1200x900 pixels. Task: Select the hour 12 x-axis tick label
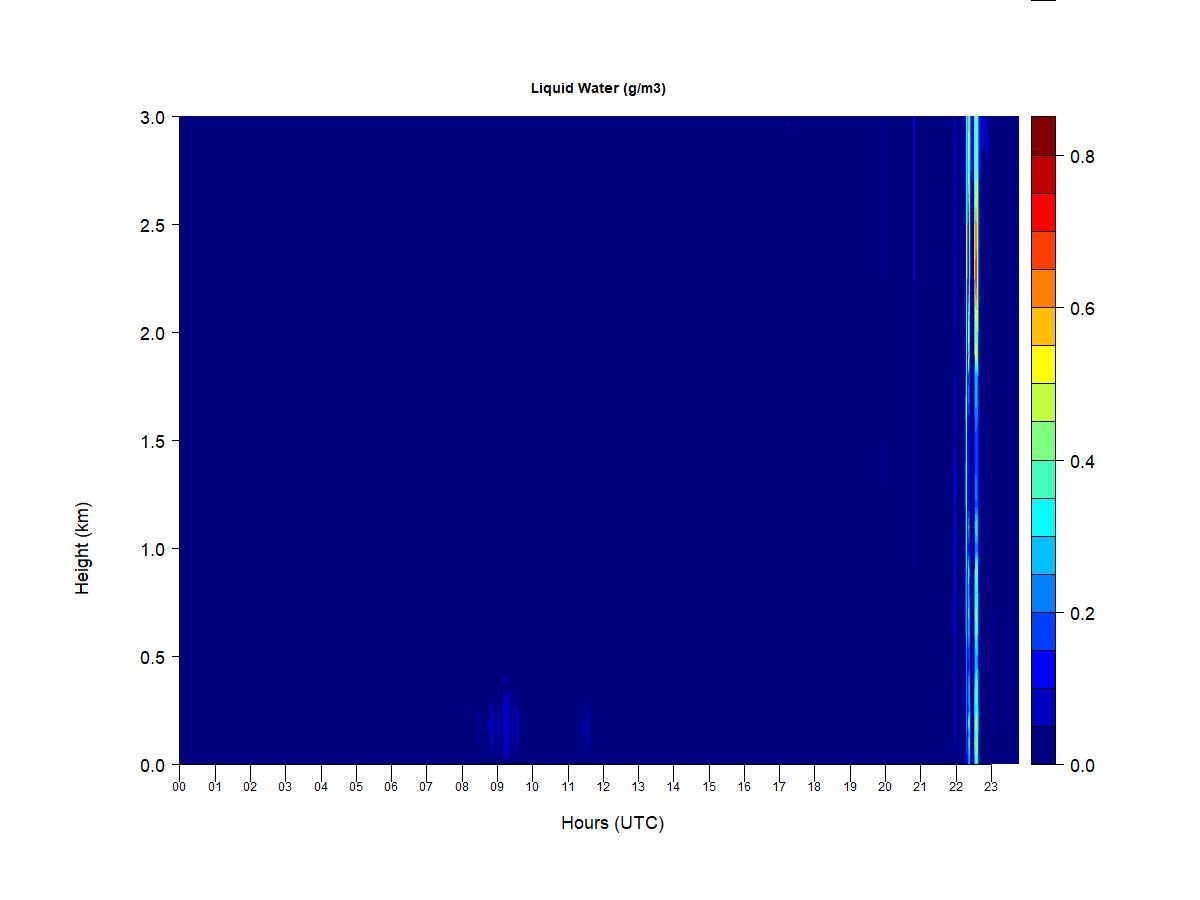pyautogui.click(x=603, y=787)
